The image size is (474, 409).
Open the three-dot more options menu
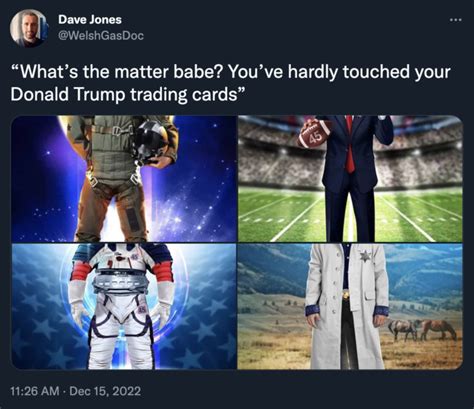click(455, 20)
